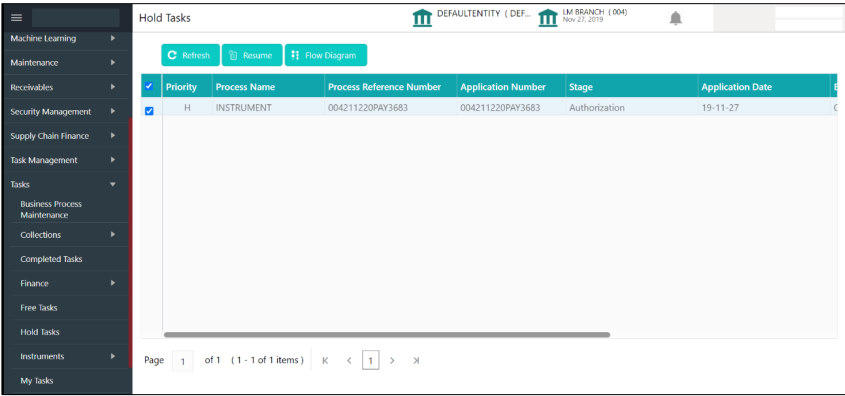845x396 pixels.
Task: Click the DEFAULTENTITY entity label
Action: (x=484, y=13)
